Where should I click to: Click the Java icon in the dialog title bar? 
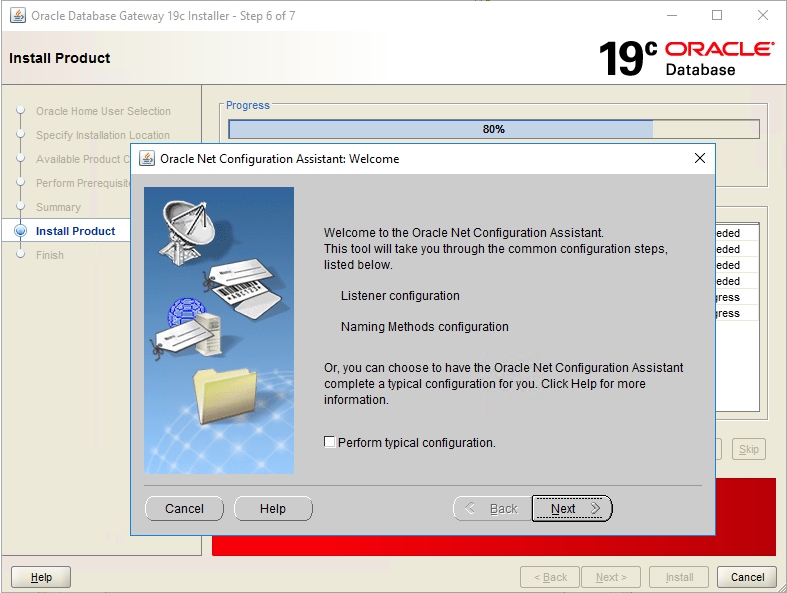(147, 159)
